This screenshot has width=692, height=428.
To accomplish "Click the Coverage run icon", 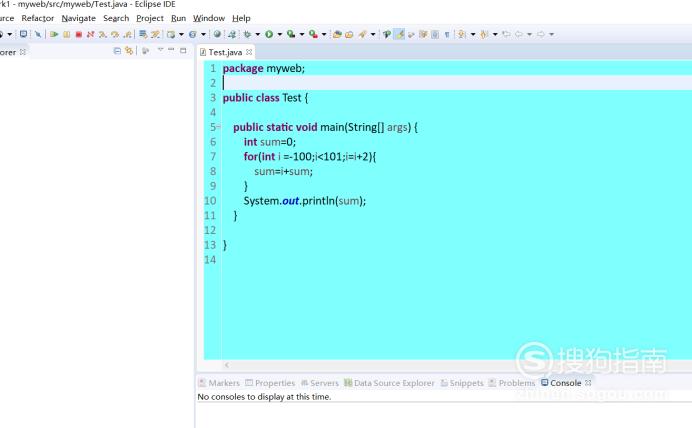I will (x=291, y=34).
